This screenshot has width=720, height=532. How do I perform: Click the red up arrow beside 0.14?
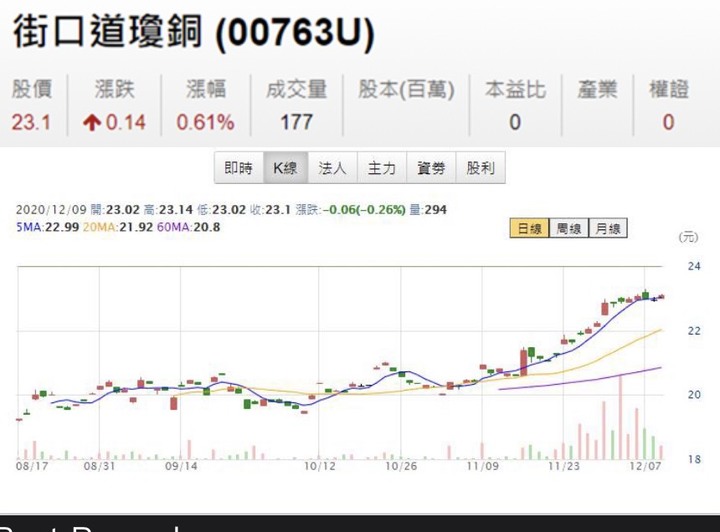92,123
